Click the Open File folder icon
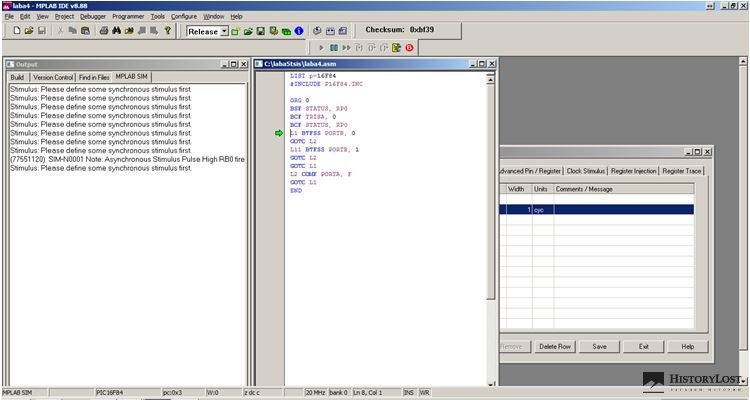 (29, 31)
